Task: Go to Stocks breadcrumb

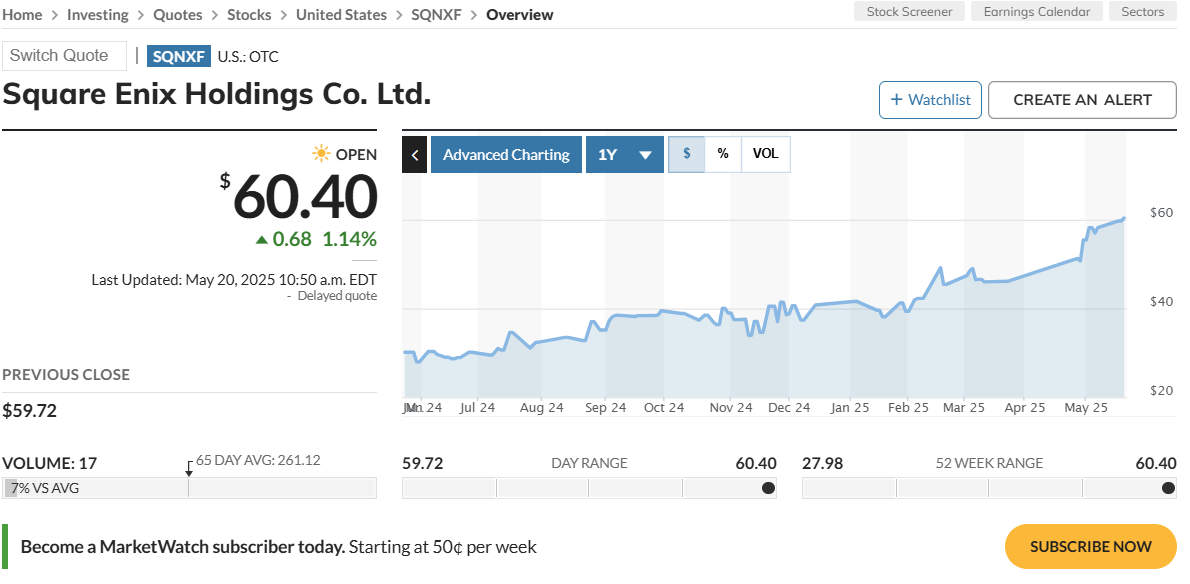Action: 249,14
